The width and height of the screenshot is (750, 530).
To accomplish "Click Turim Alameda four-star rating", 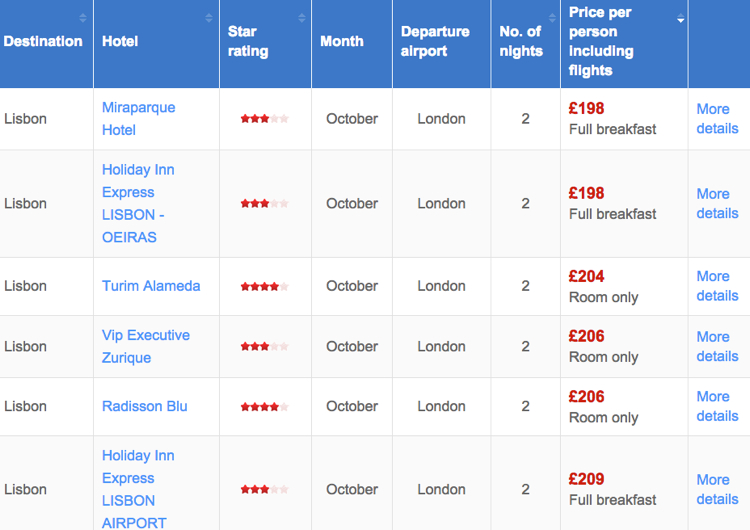I will [265, 287].
